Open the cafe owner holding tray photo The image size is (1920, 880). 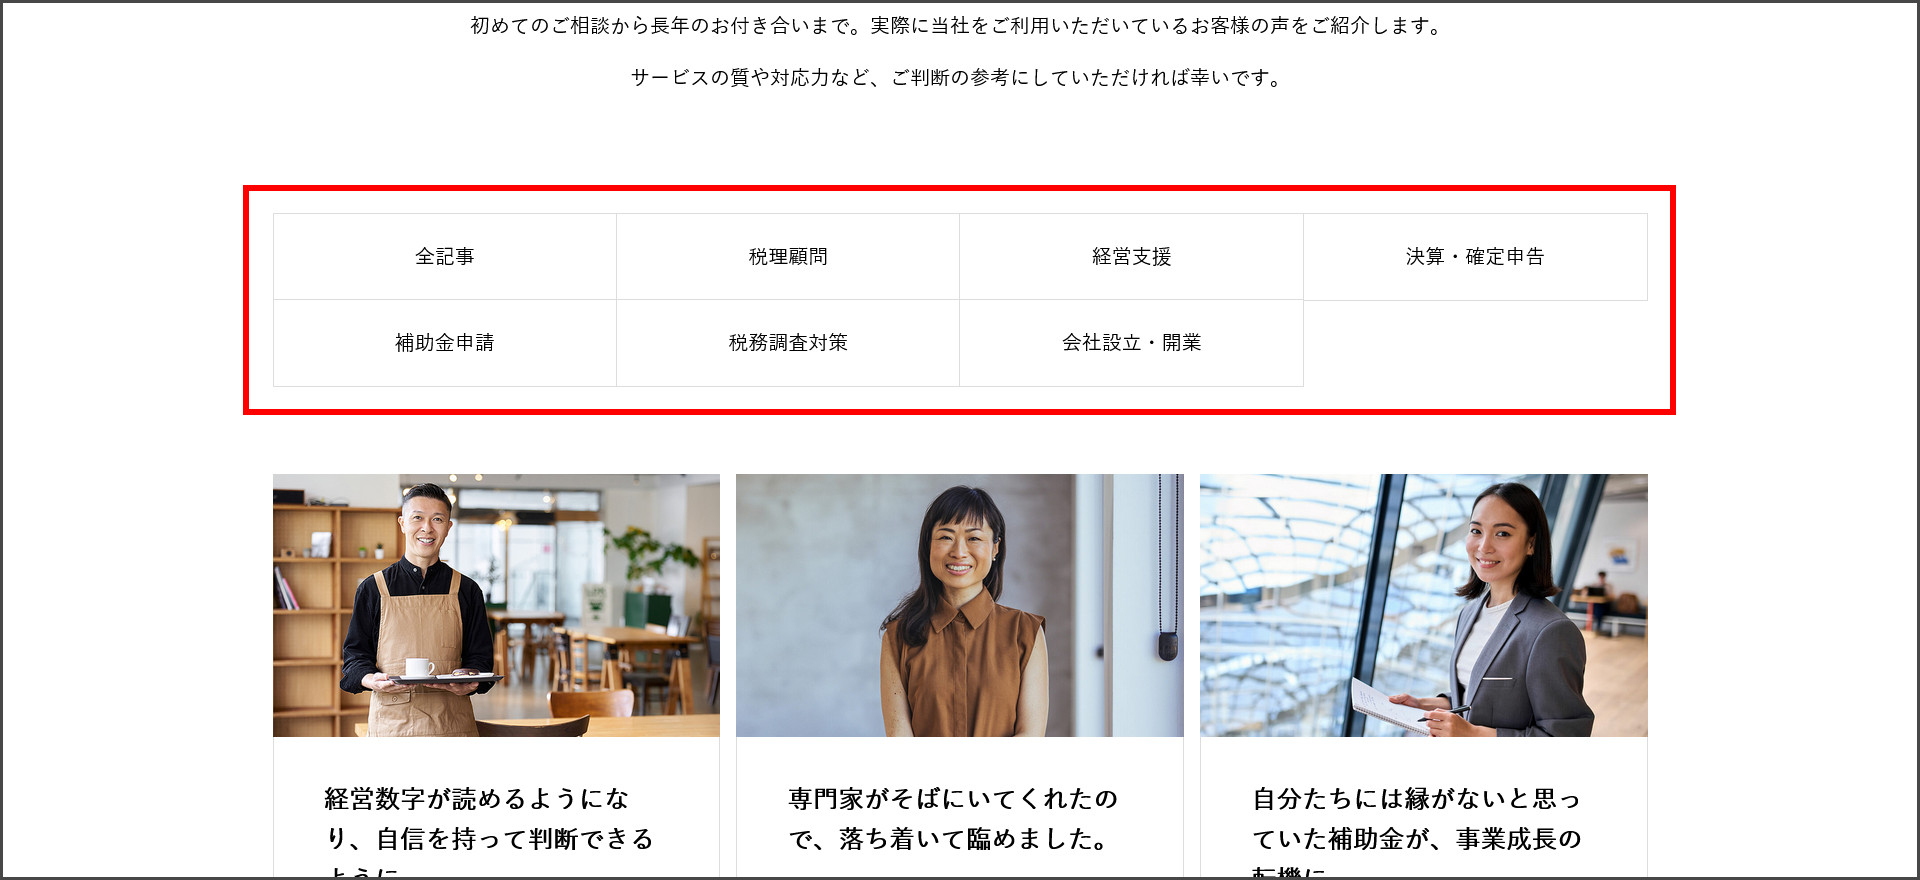pos(496,605)
